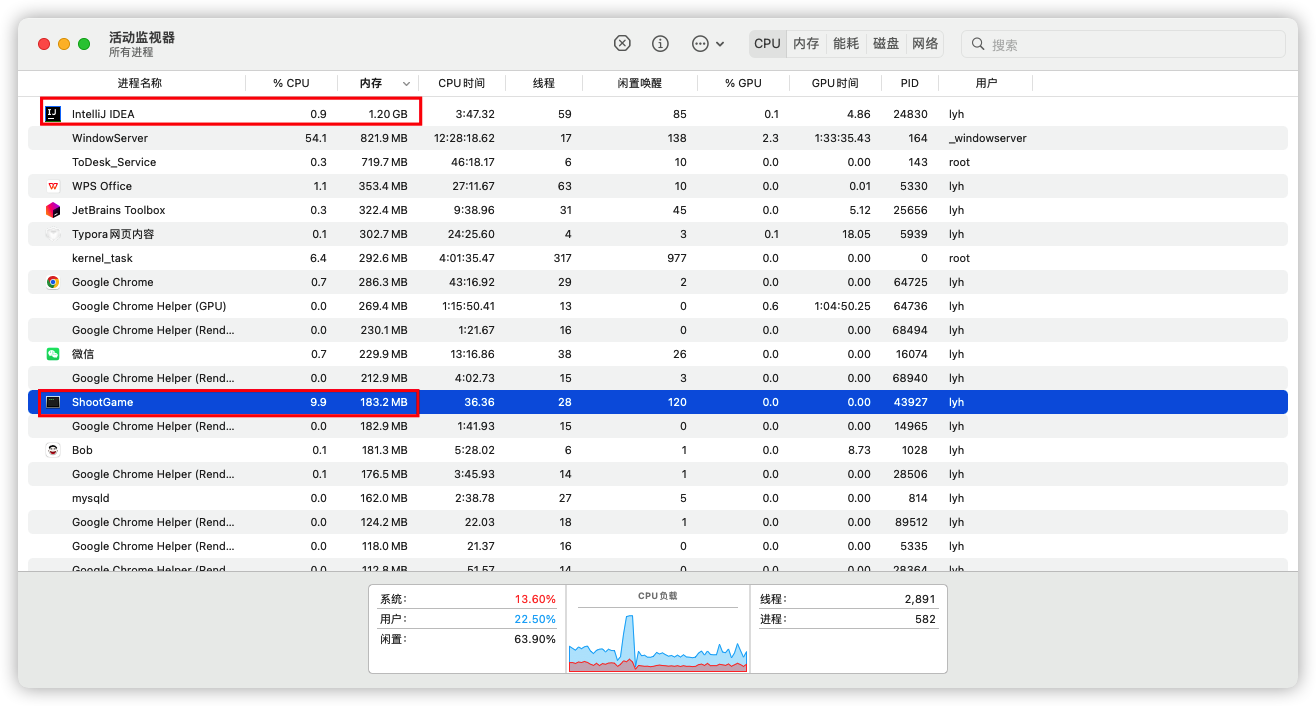Sort by 用户 column header
The width and height of the screenshot is (1316, 706).
click(x=986, y=83)
